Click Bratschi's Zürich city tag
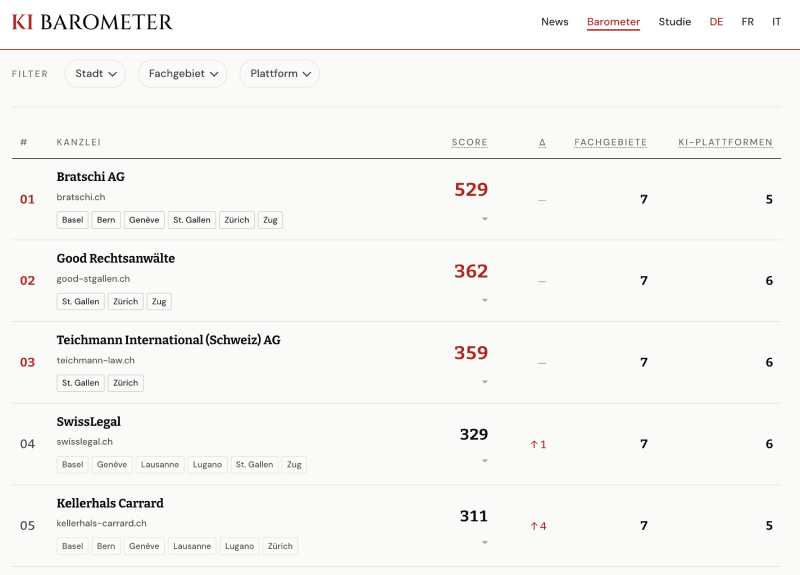Screen dimensions: 800x575 (237, 220)
